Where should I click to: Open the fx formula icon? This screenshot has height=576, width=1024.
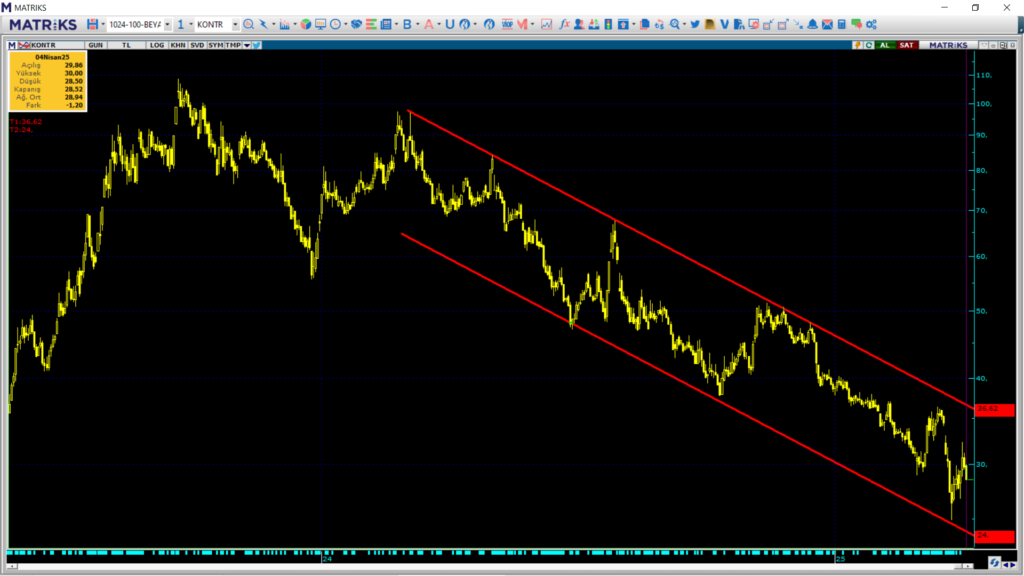[564, 24]
